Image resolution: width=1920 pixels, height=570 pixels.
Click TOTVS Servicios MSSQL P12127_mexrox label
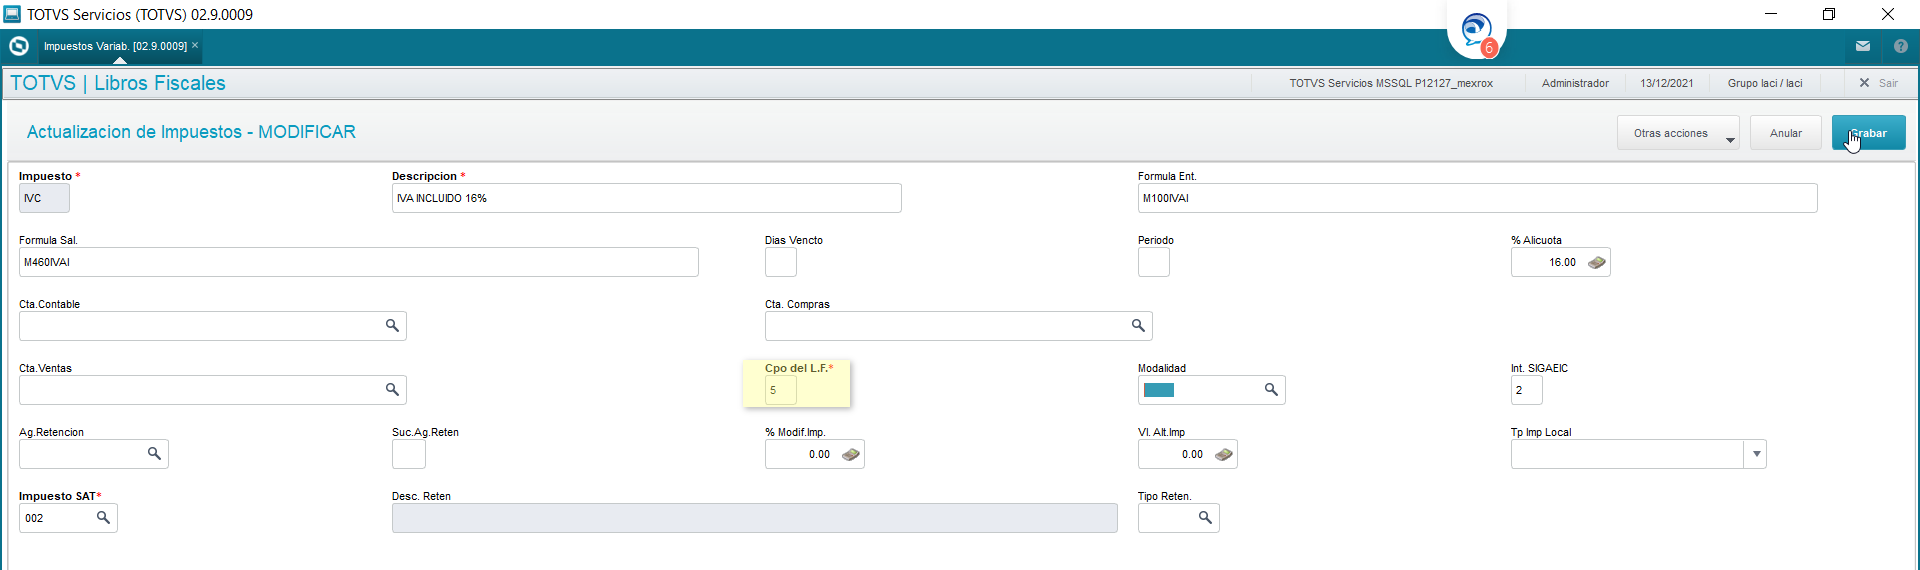[1391, 83]
